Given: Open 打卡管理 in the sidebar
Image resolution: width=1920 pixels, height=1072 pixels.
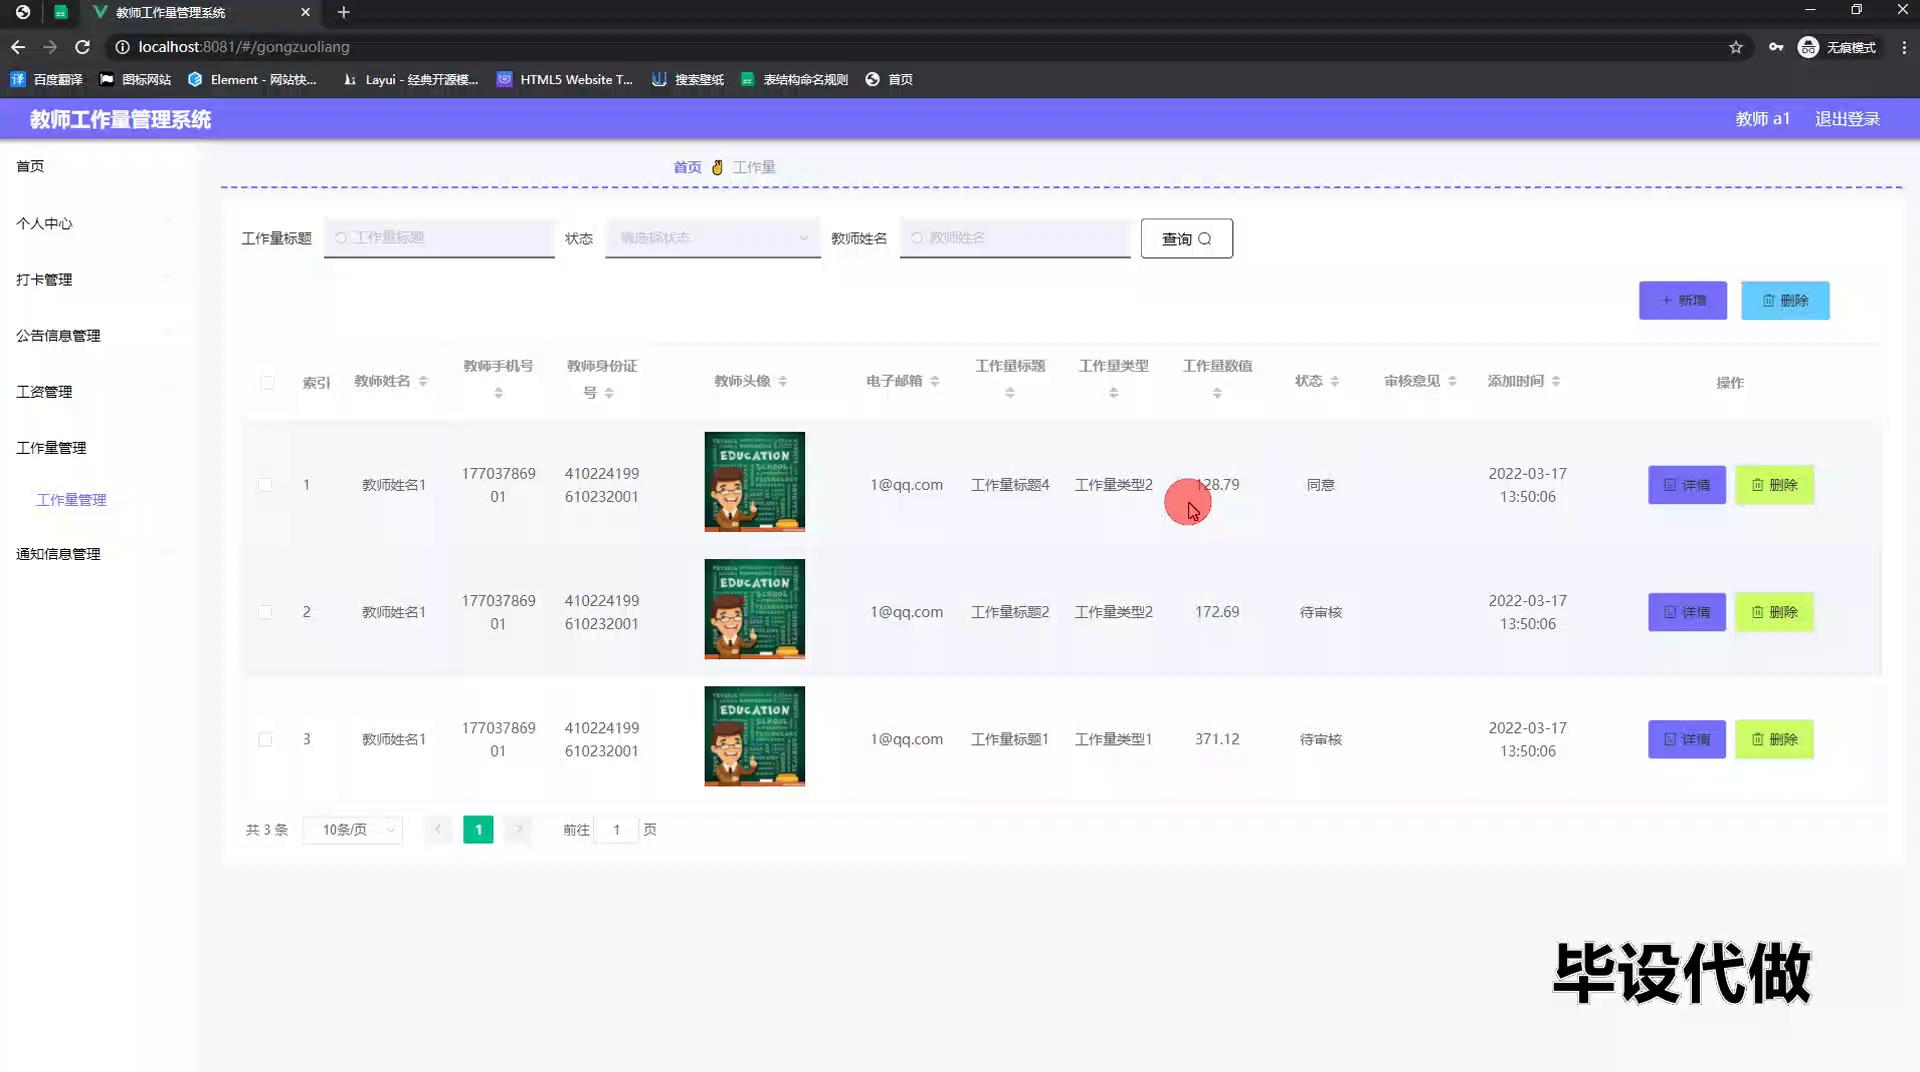Looking at the screenshot, I should [x=45, y=280].
